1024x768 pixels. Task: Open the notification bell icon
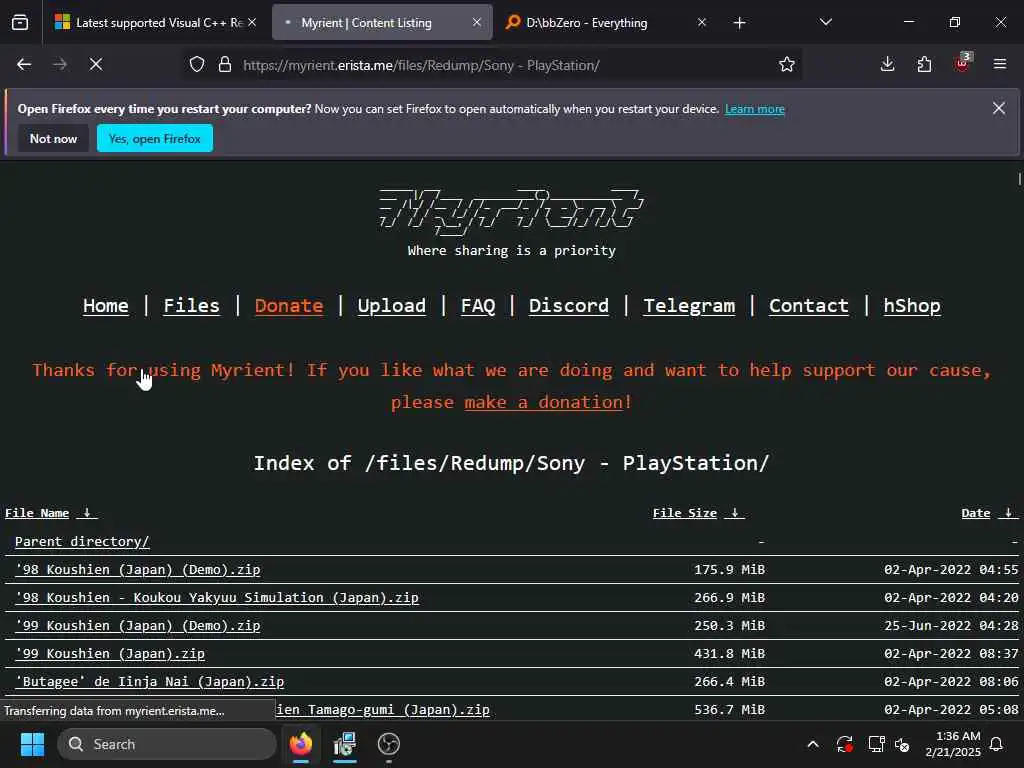point(996,744)
